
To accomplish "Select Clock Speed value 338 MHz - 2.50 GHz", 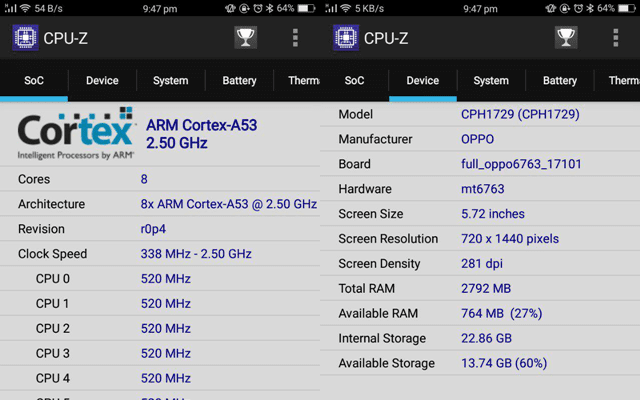I will [196, 254].
